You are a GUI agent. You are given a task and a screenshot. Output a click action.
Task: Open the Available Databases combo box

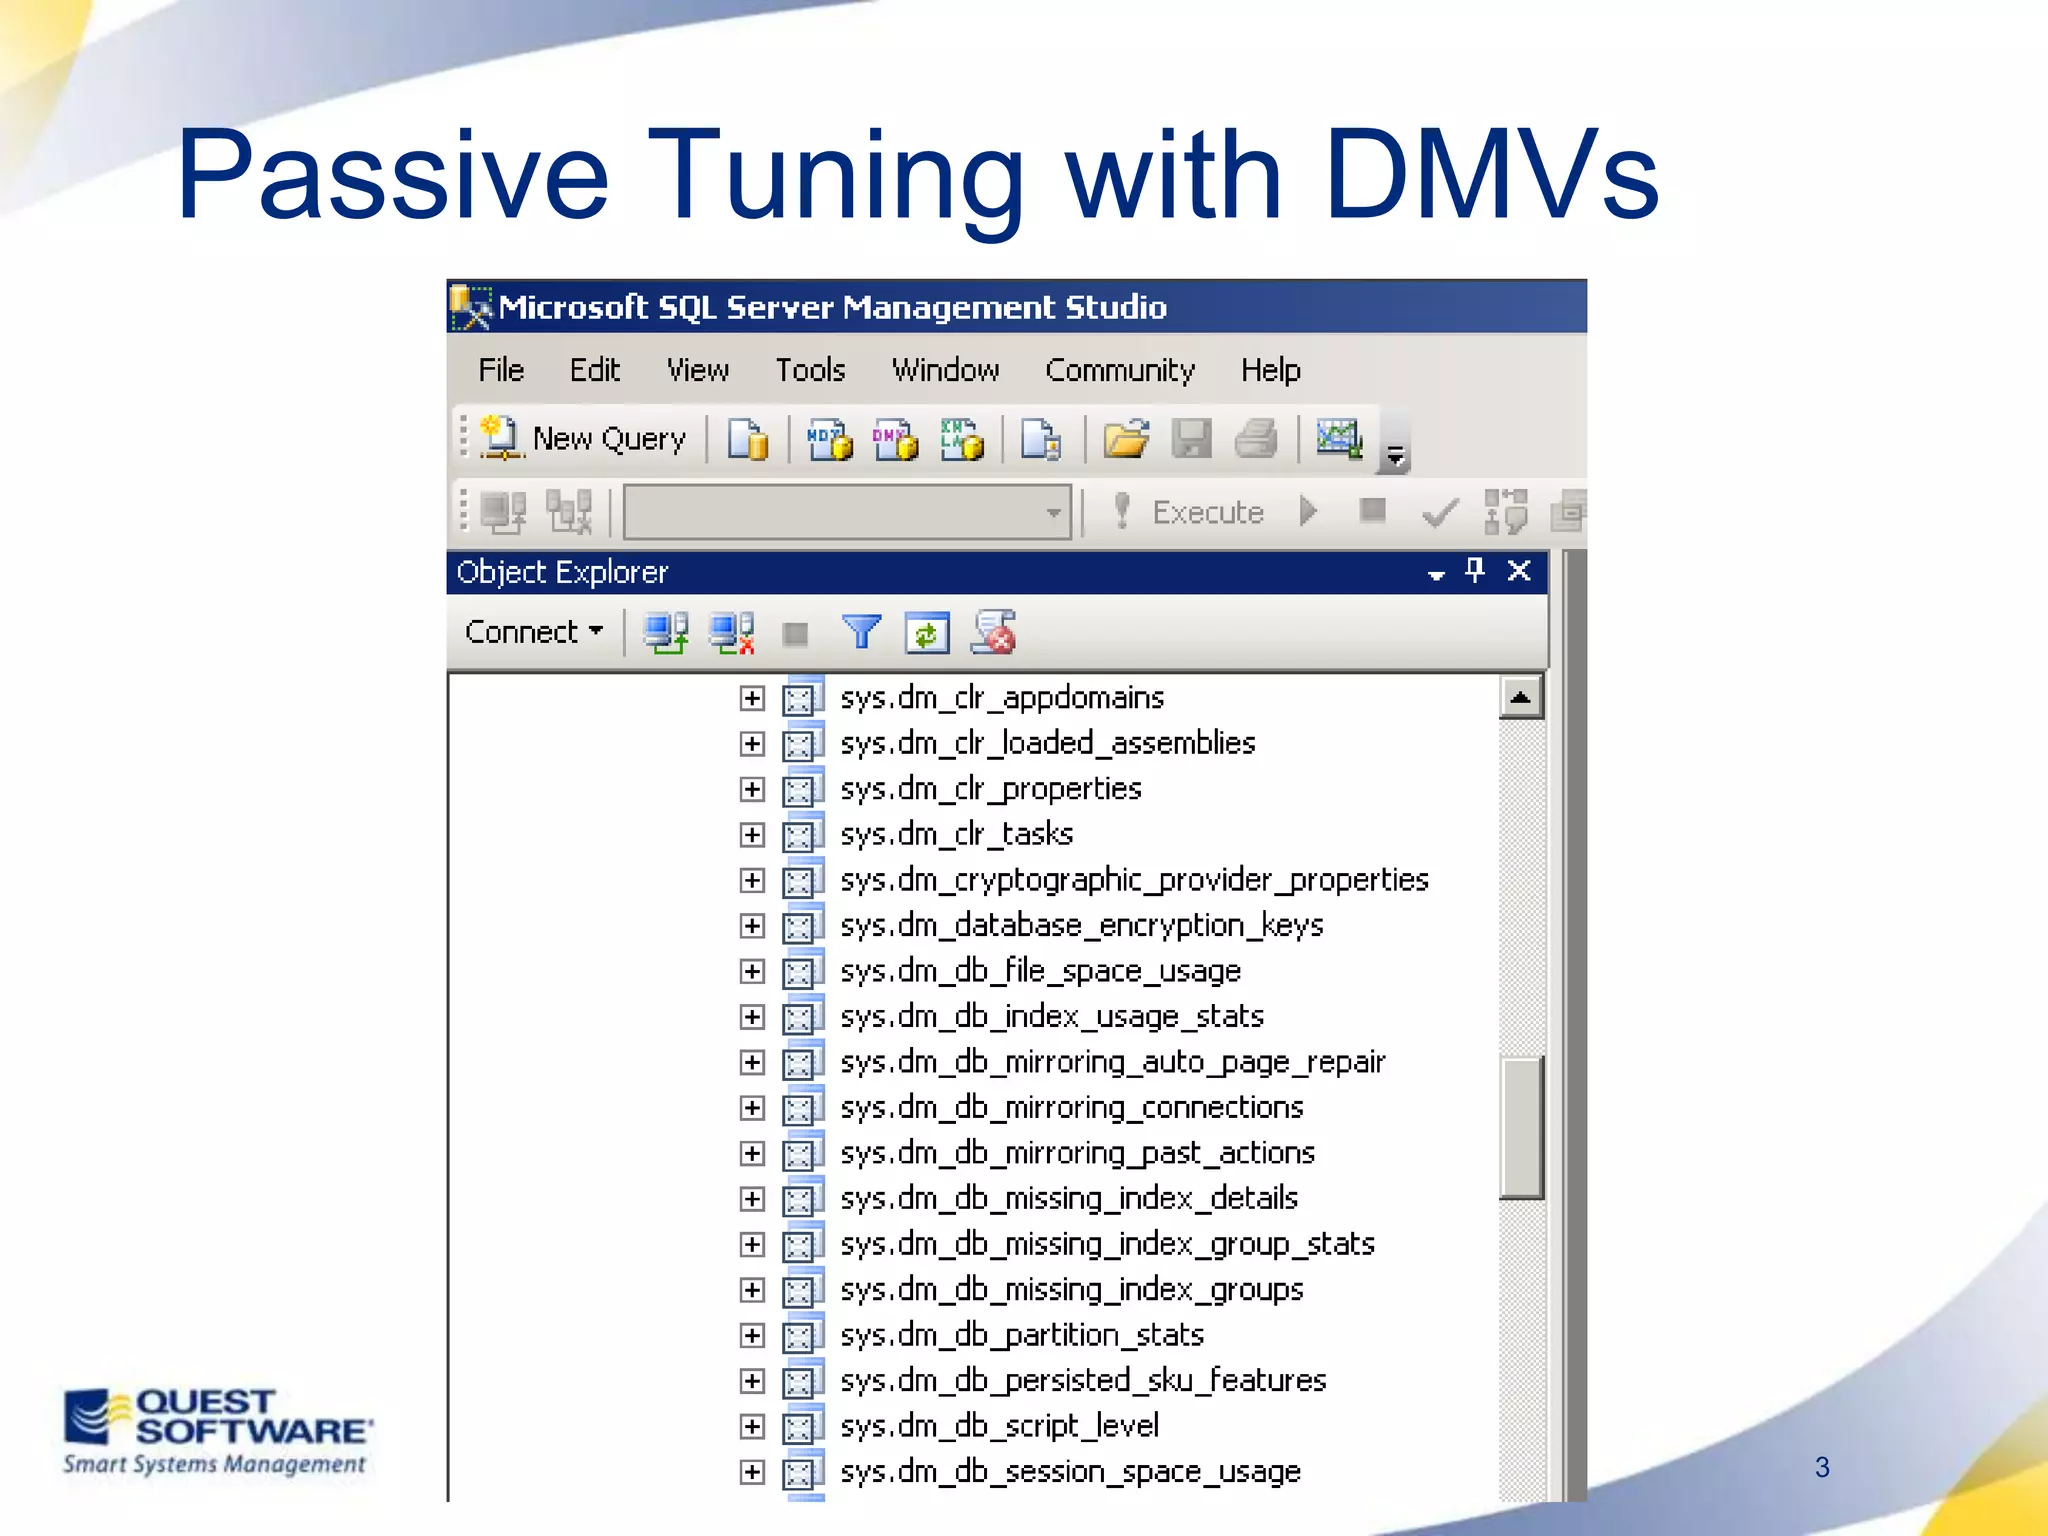tap(848, 512)
